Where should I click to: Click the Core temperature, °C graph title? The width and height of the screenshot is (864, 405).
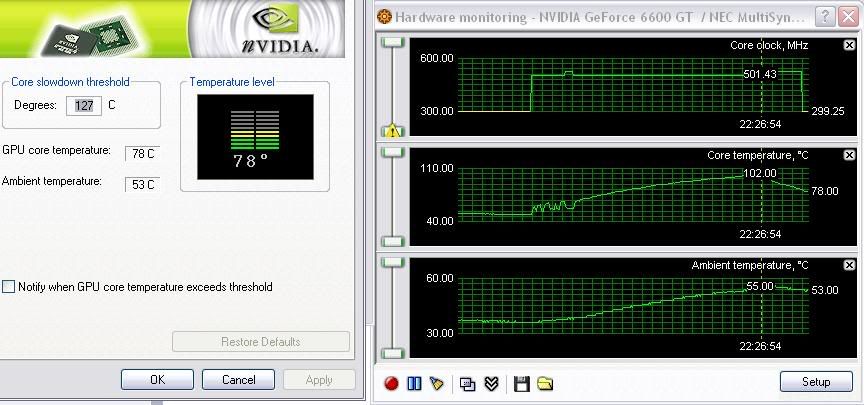click(758, 155)
